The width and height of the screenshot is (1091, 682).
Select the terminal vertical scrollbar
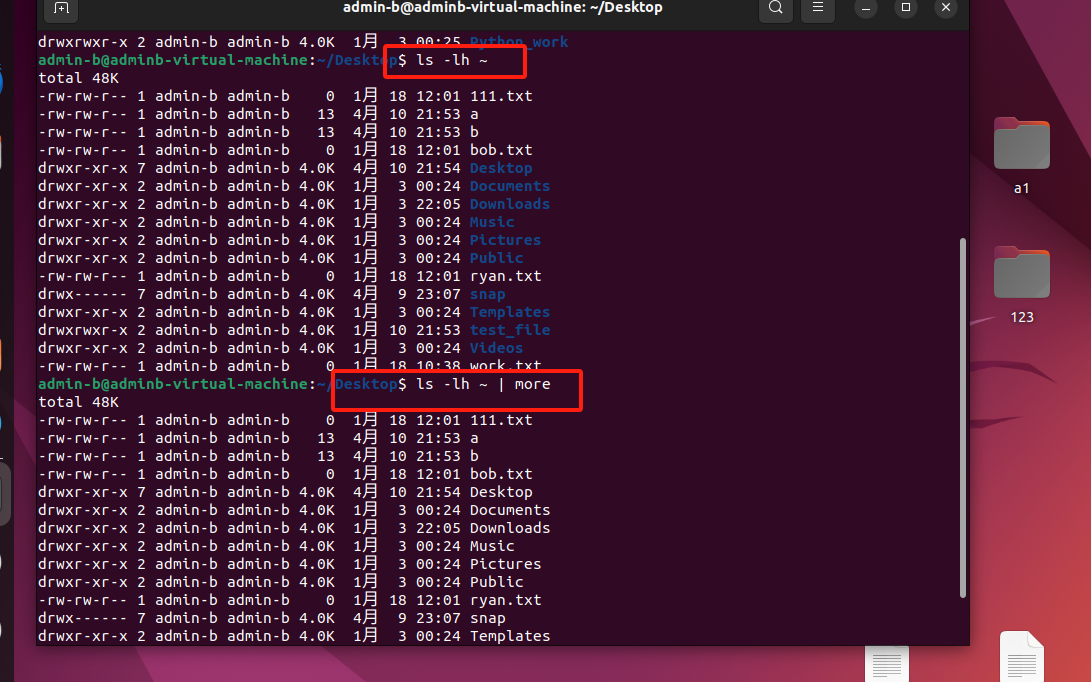963,418
